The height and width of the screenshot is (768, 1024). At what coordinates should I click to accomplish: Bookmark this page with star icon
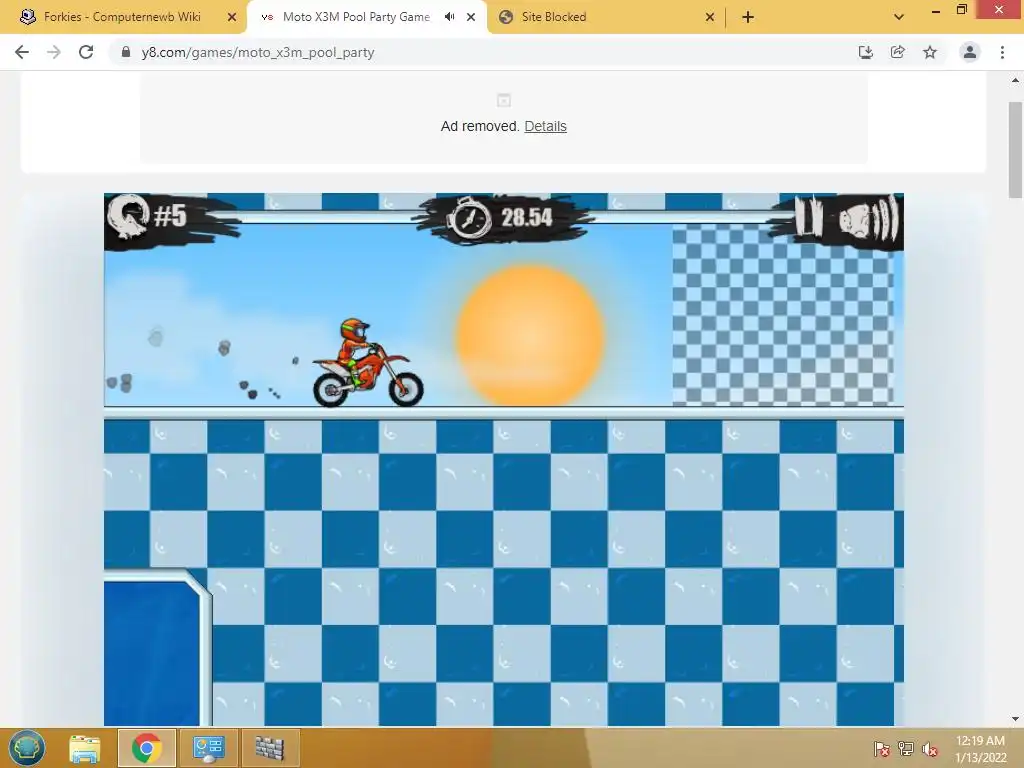pyautogui.click(x=930, y=52)
